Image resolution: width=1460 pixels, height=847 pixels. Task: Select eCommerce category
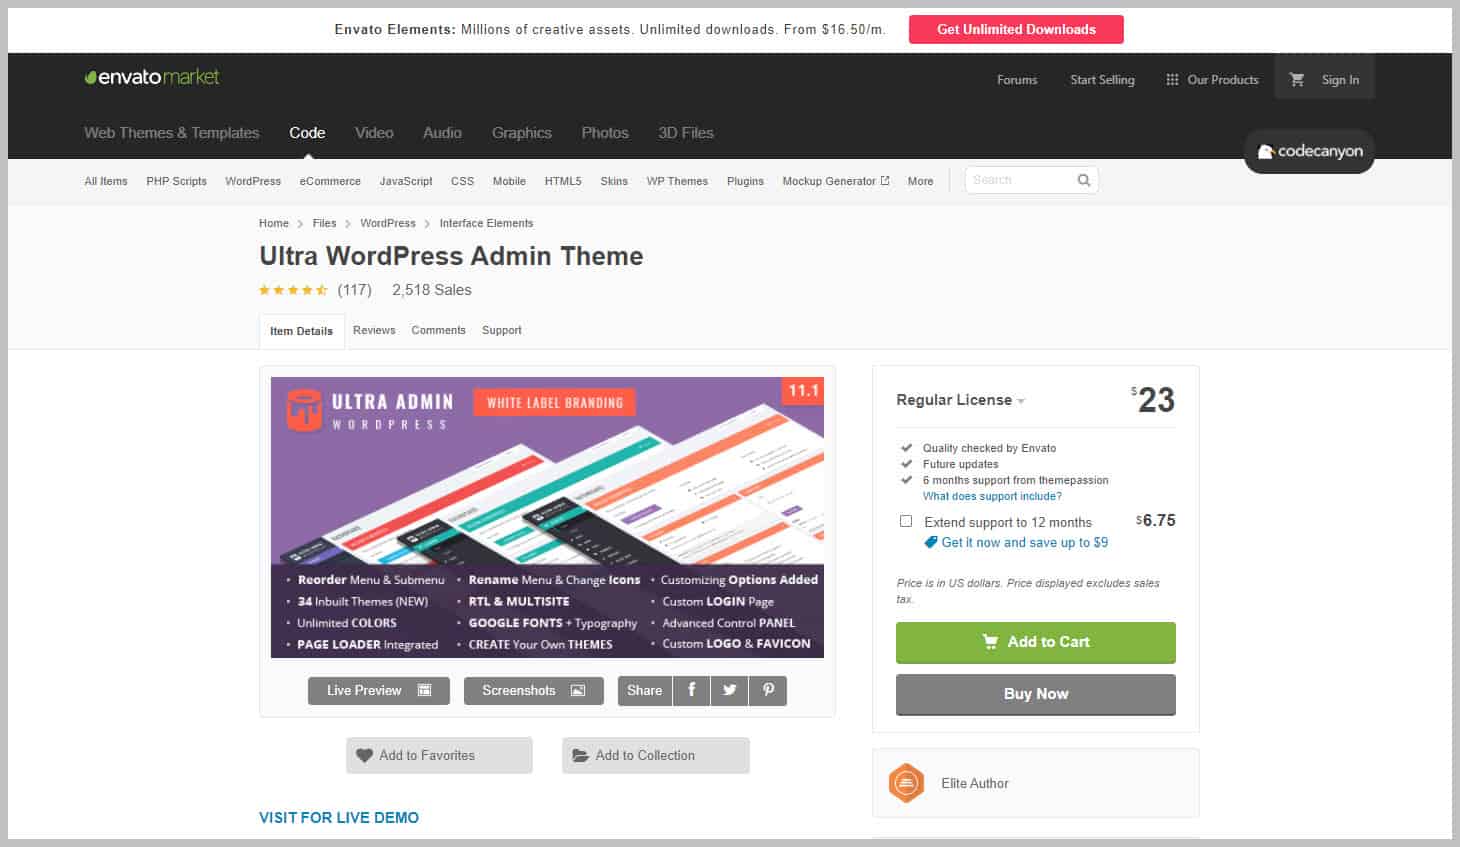pyautogui.click(x=330, y=181)
